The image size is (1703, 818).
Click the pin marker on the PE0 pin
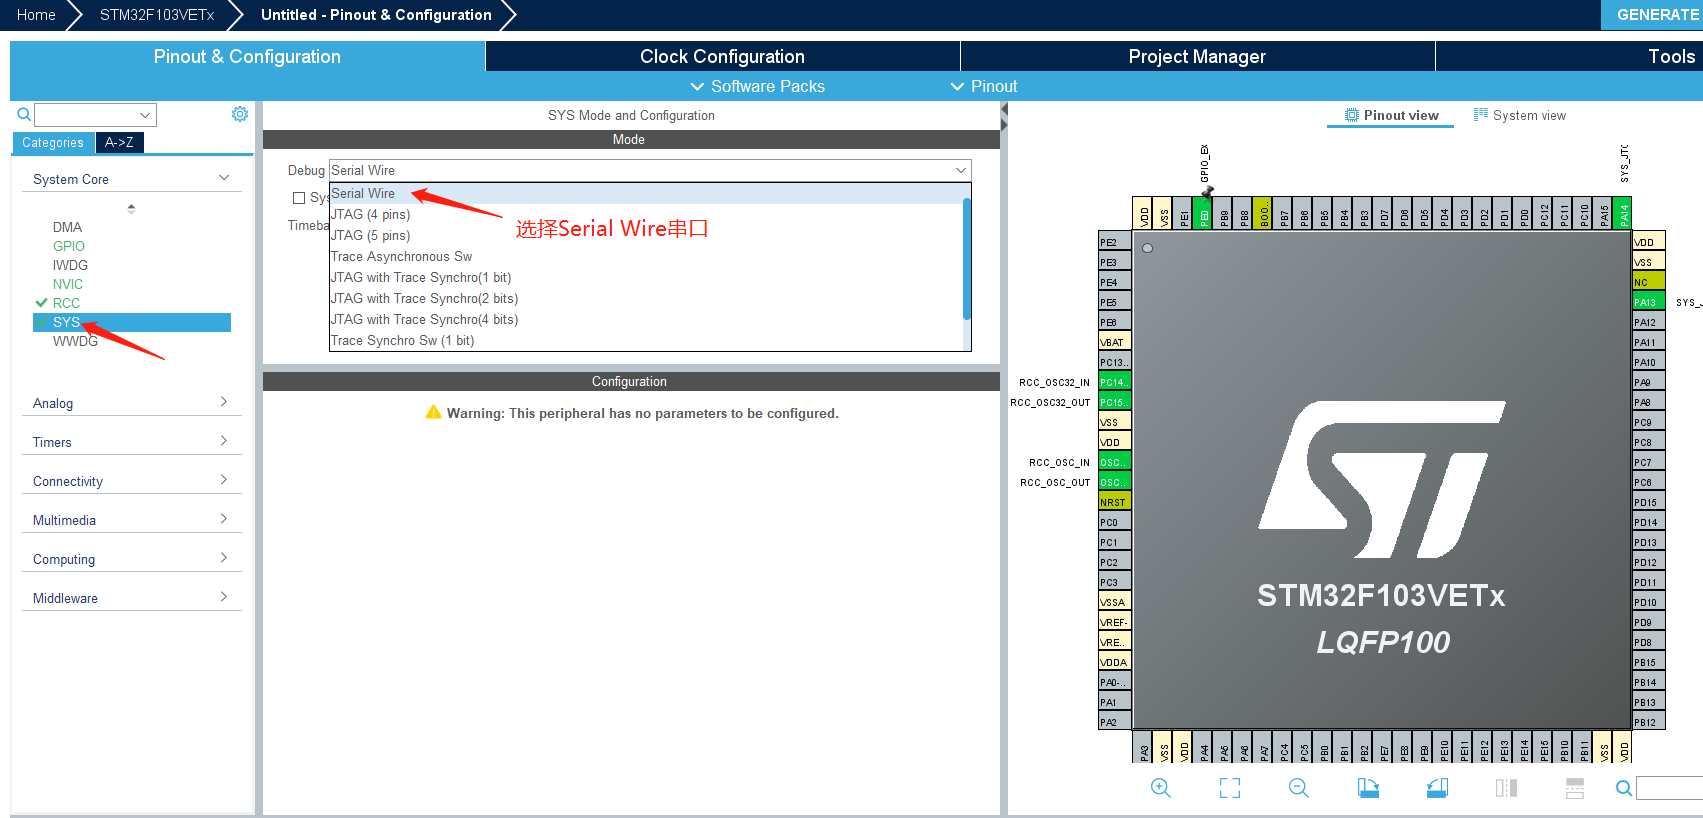[x=1207, y=192]
